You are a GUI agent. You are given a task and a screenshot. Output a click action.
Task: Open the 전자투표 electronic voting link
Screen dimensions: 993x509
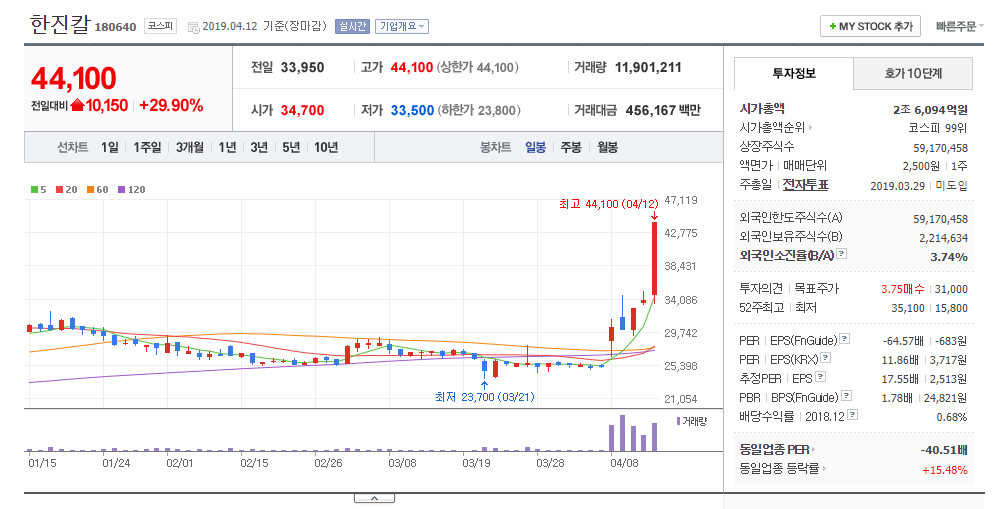point(805,185)
